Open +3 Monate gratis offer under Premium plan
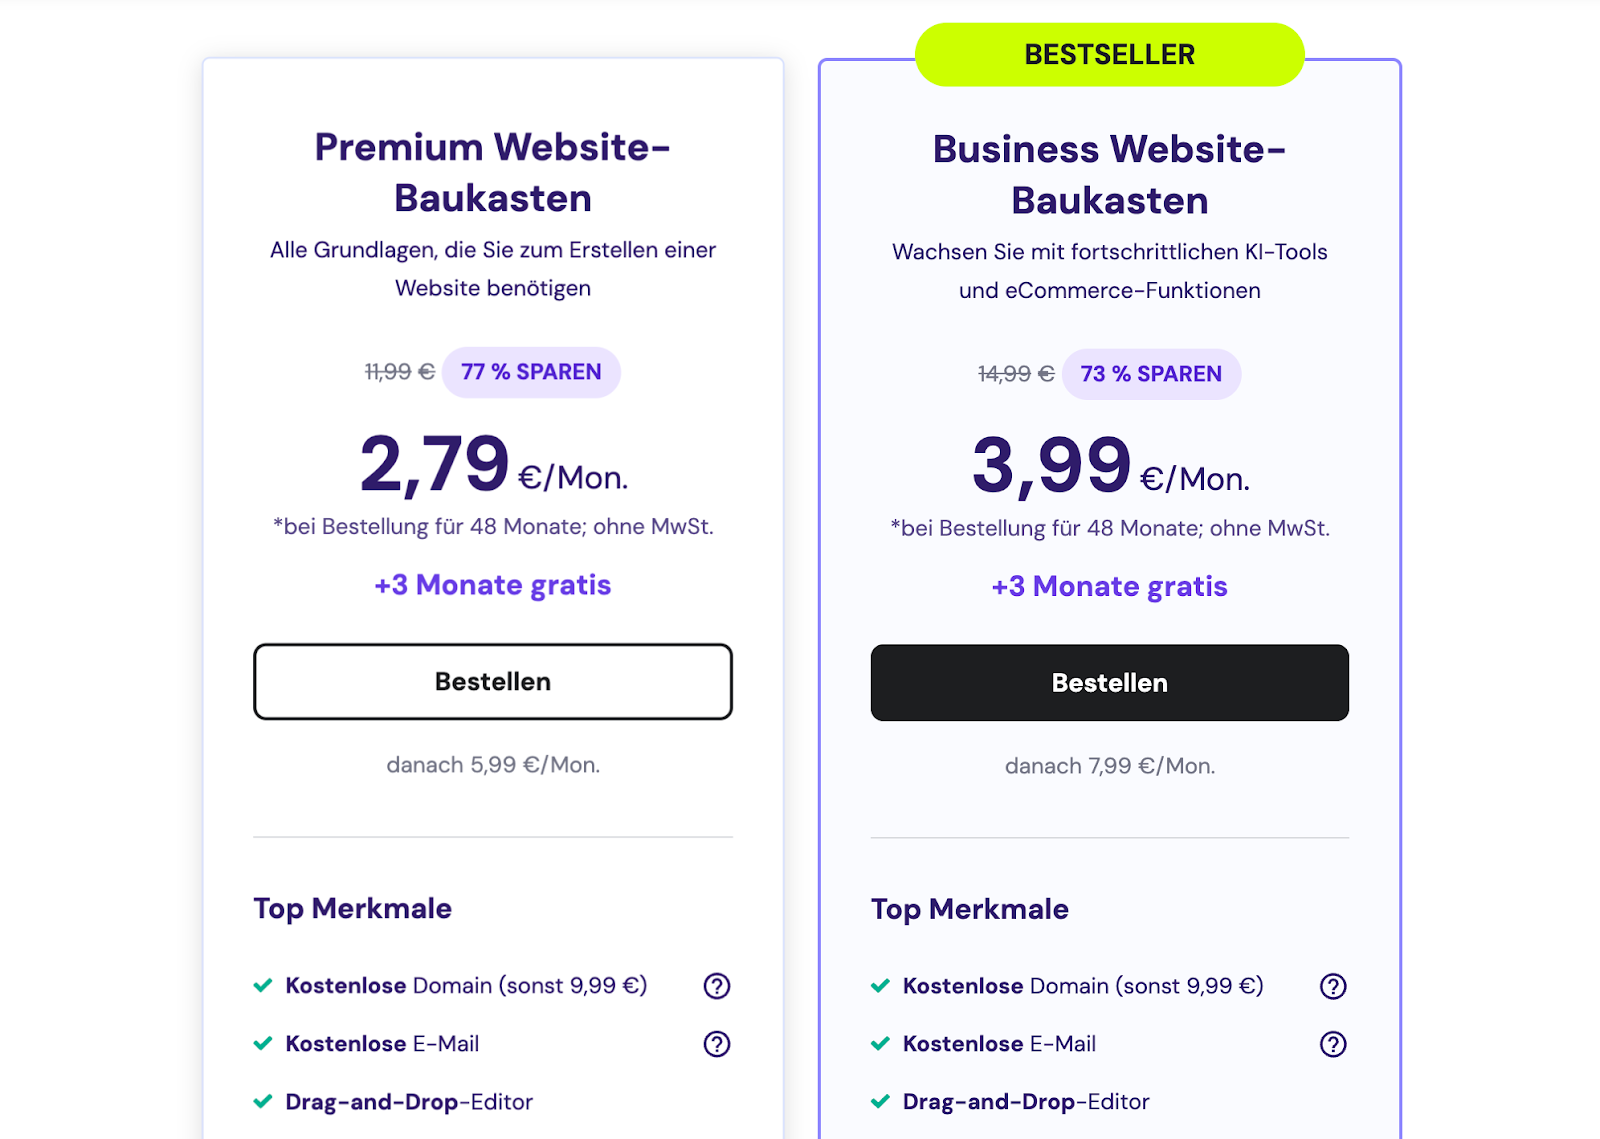Screen dimensions: 1600x1139 491,585
